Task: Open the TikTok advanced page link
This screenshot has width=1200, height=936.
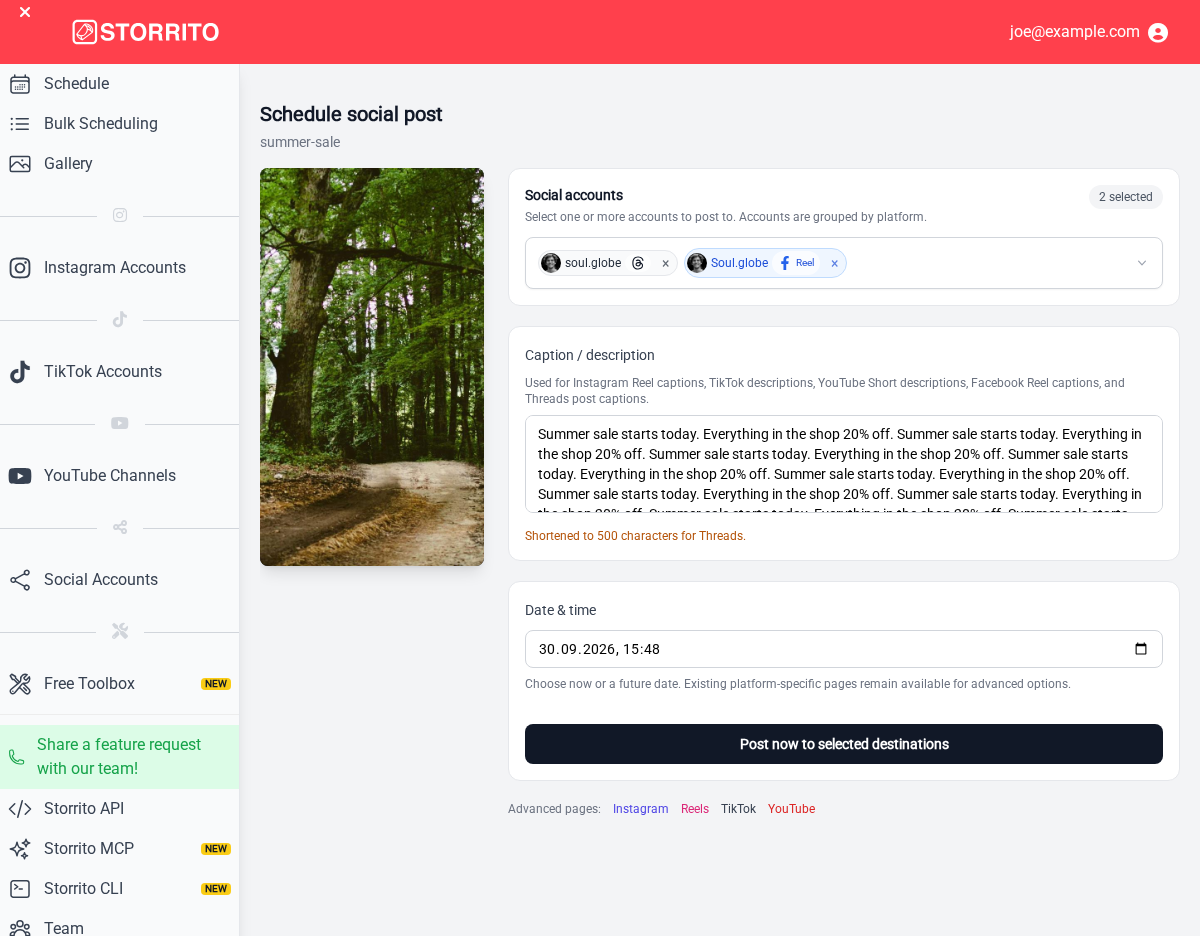Action: pos(739,809)
